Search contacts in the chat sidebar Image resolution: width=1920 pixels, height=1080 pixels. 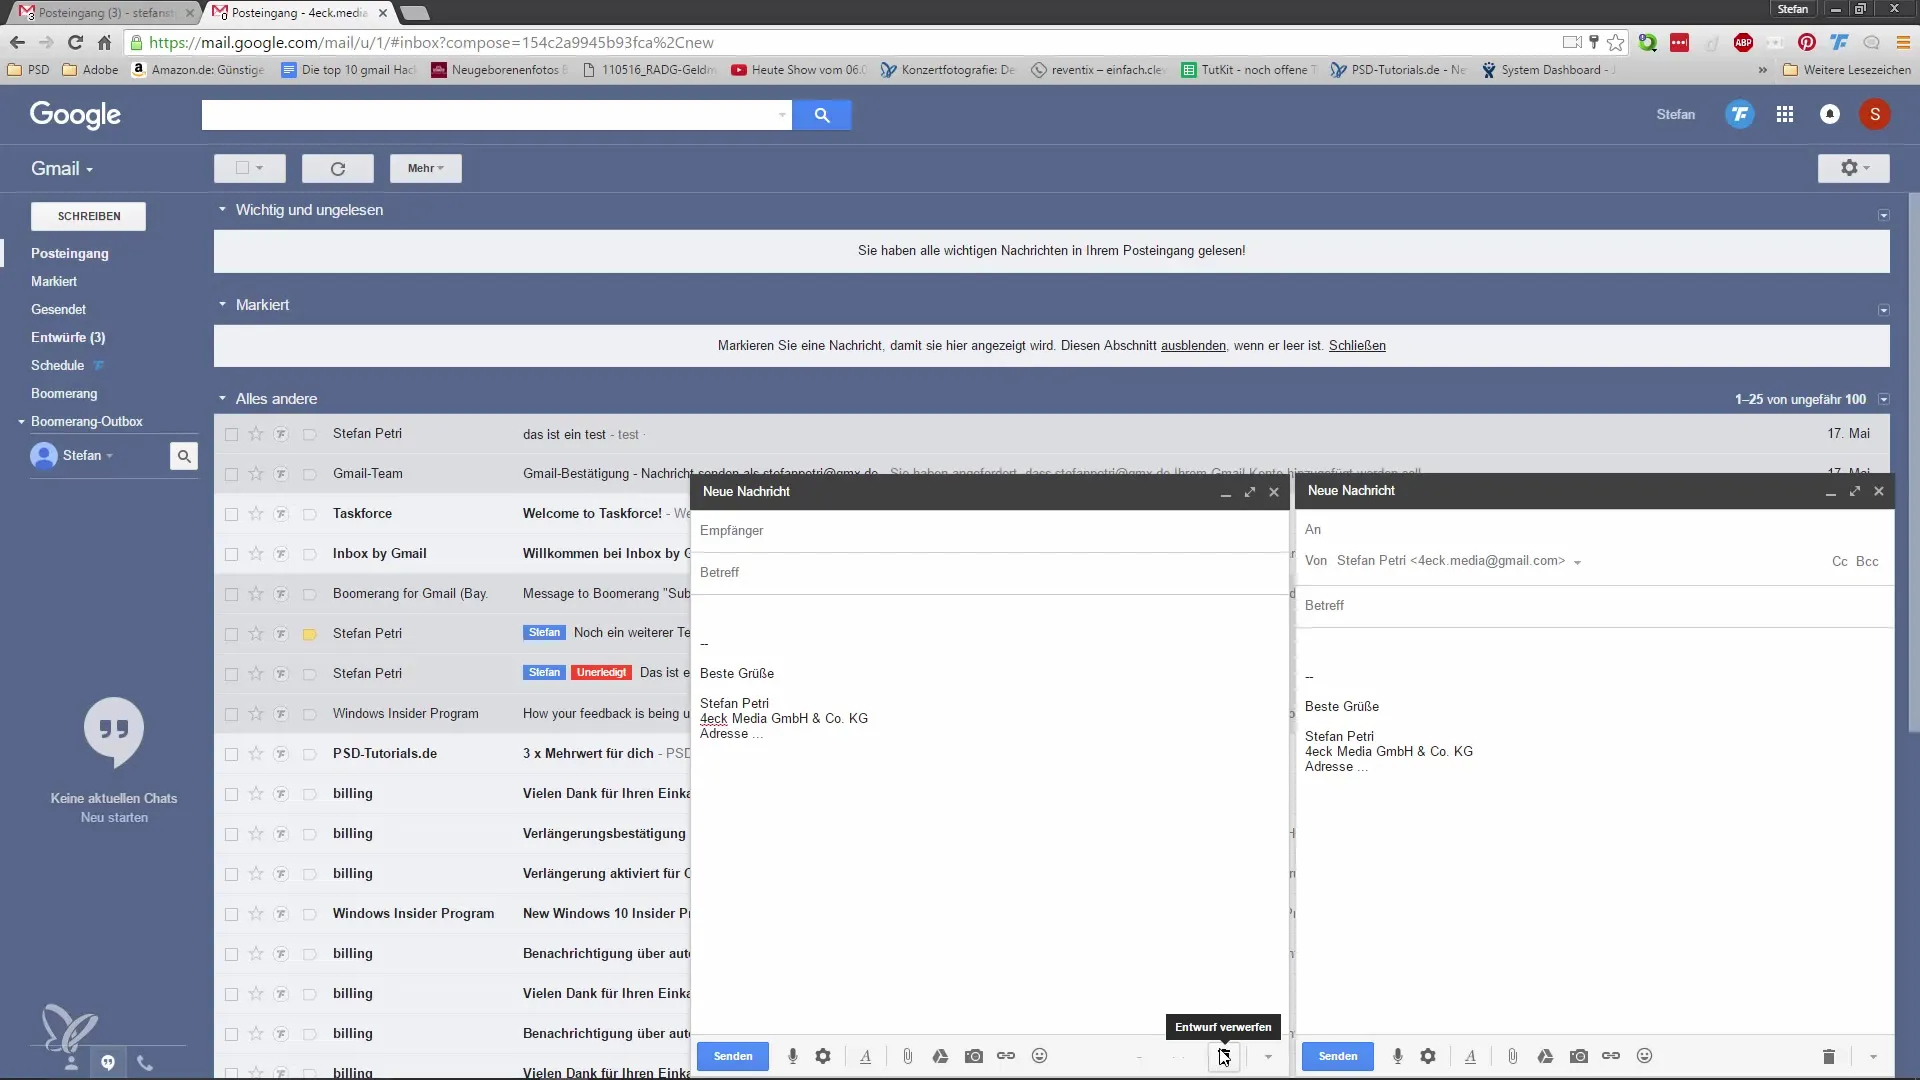tap(184, 456)
